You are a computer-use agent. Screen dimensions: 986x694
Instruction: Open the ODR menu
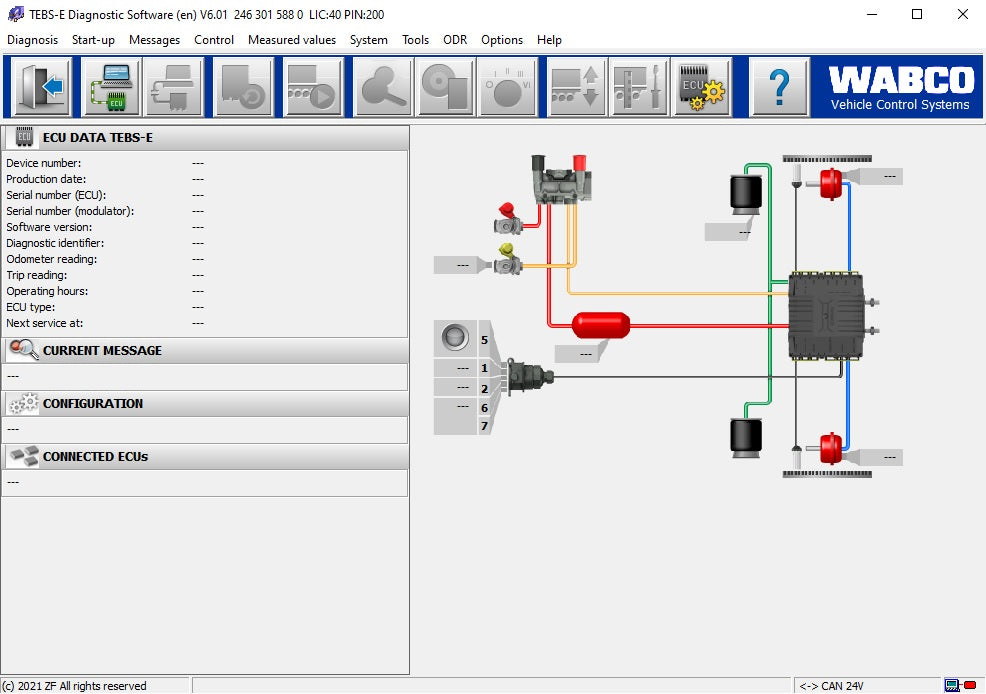point(455,40)
